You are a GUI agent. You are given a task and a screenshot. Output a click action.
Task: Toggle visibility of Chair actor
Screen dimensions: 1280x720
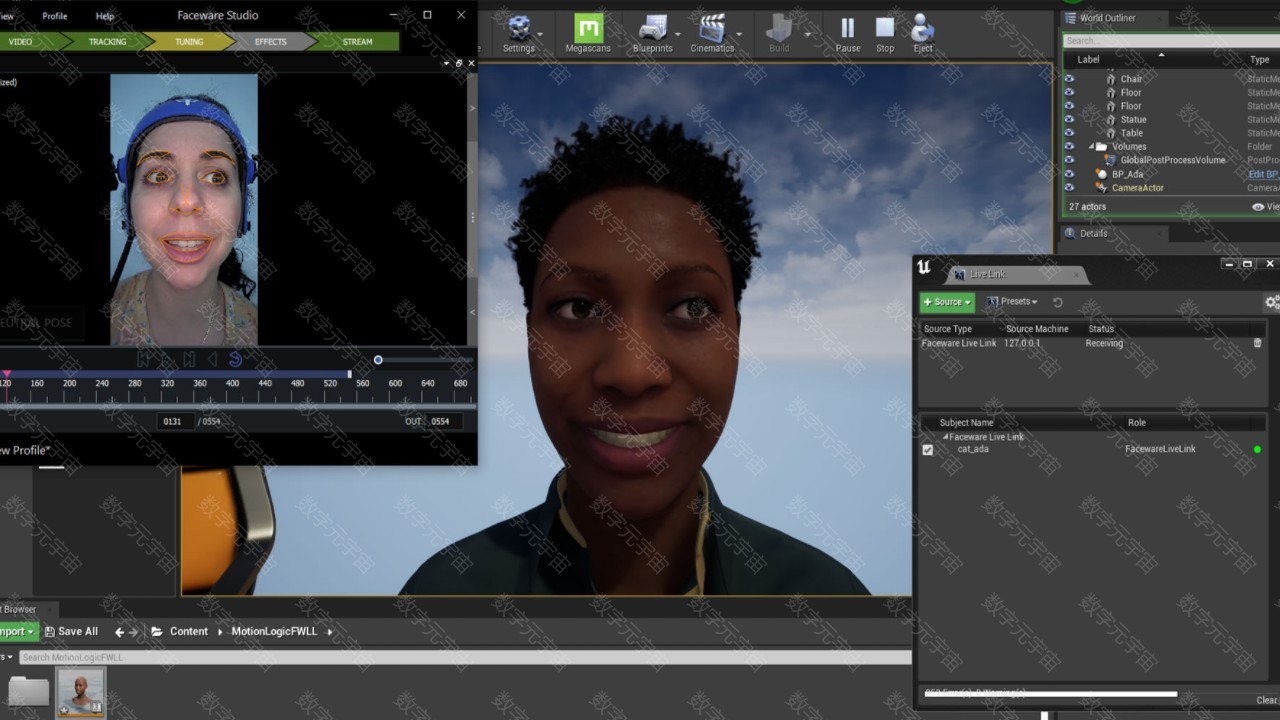point(1069,79)
